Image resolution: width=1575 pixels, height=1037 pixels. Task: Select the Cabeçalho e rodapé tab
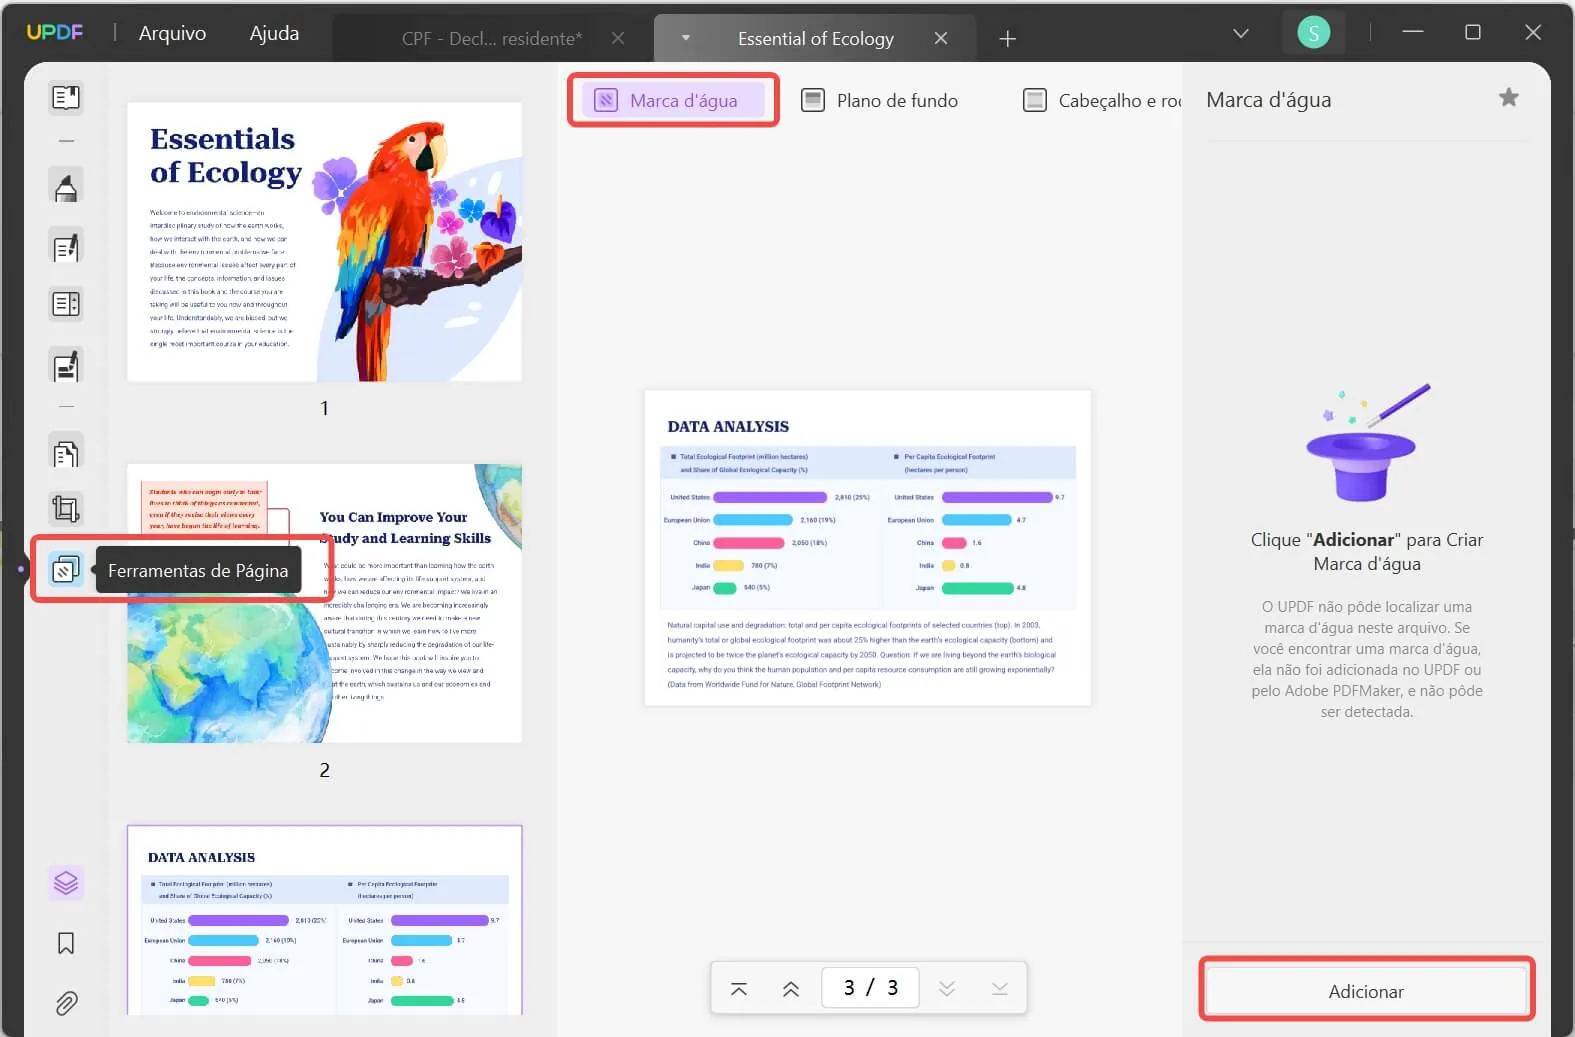(1102, 100)
